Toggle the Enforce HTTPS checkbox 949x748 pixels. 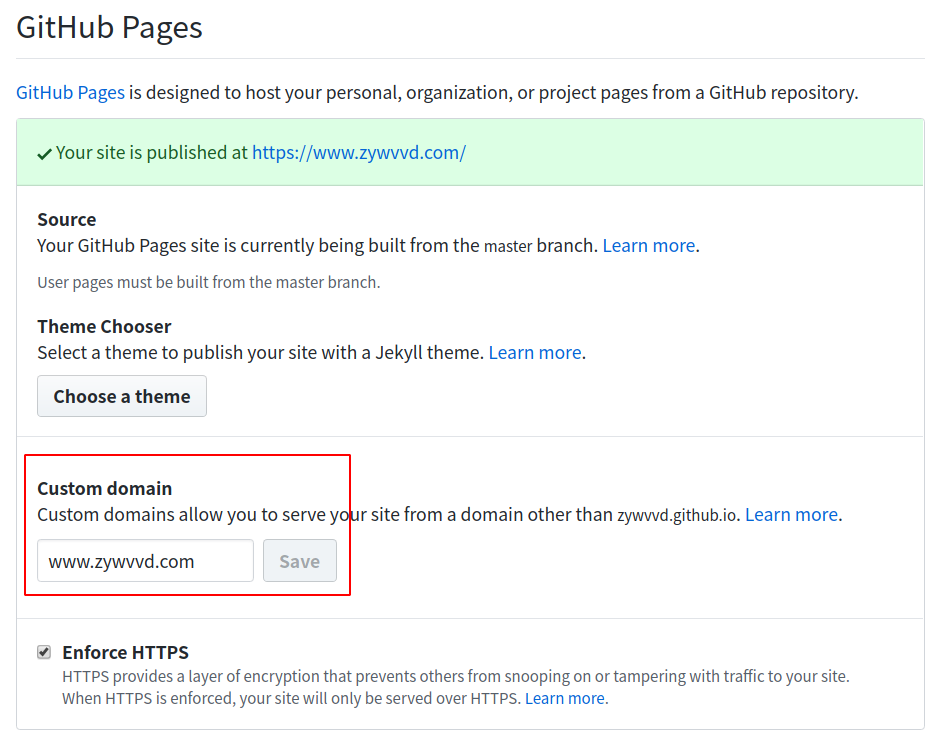(44, 652)
